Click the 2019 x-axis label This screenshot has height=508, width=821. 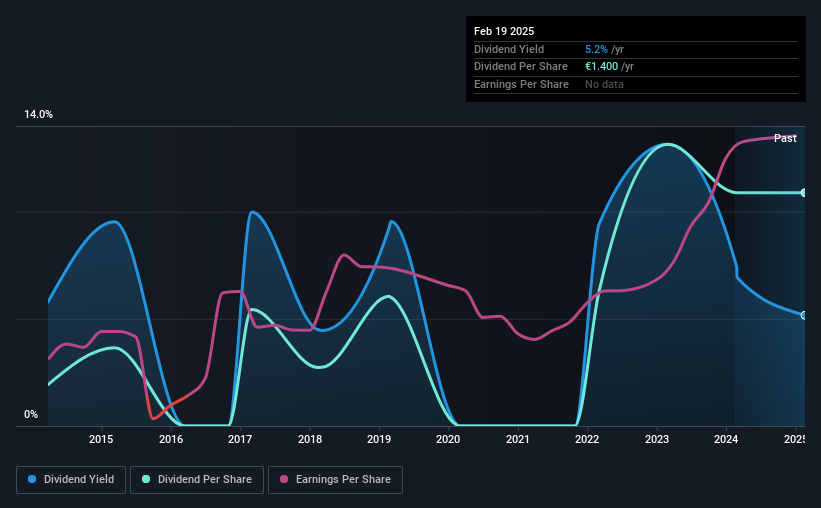(379, 439)
